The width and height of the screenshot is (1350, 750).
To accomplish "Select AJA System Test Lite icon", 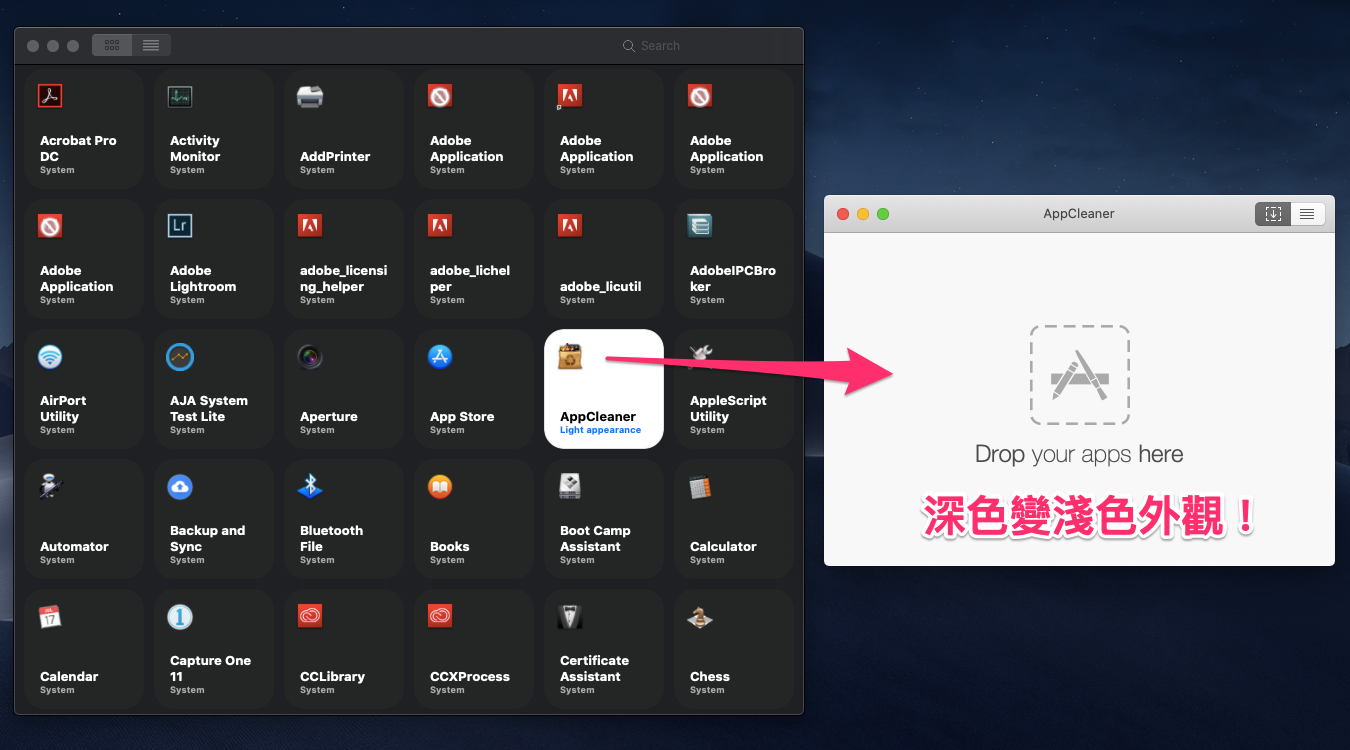I will (x=180, y=356).
